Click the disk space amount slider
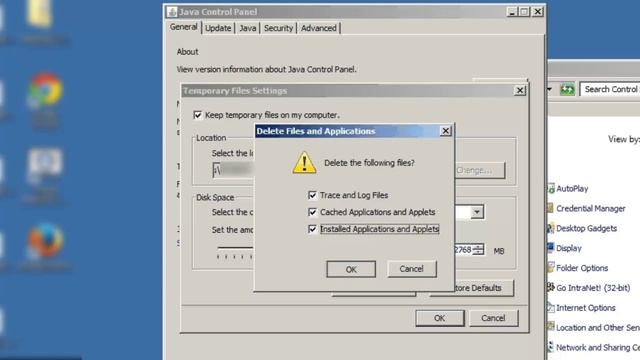This screenshot has width=640, height=360. [236, 248]
